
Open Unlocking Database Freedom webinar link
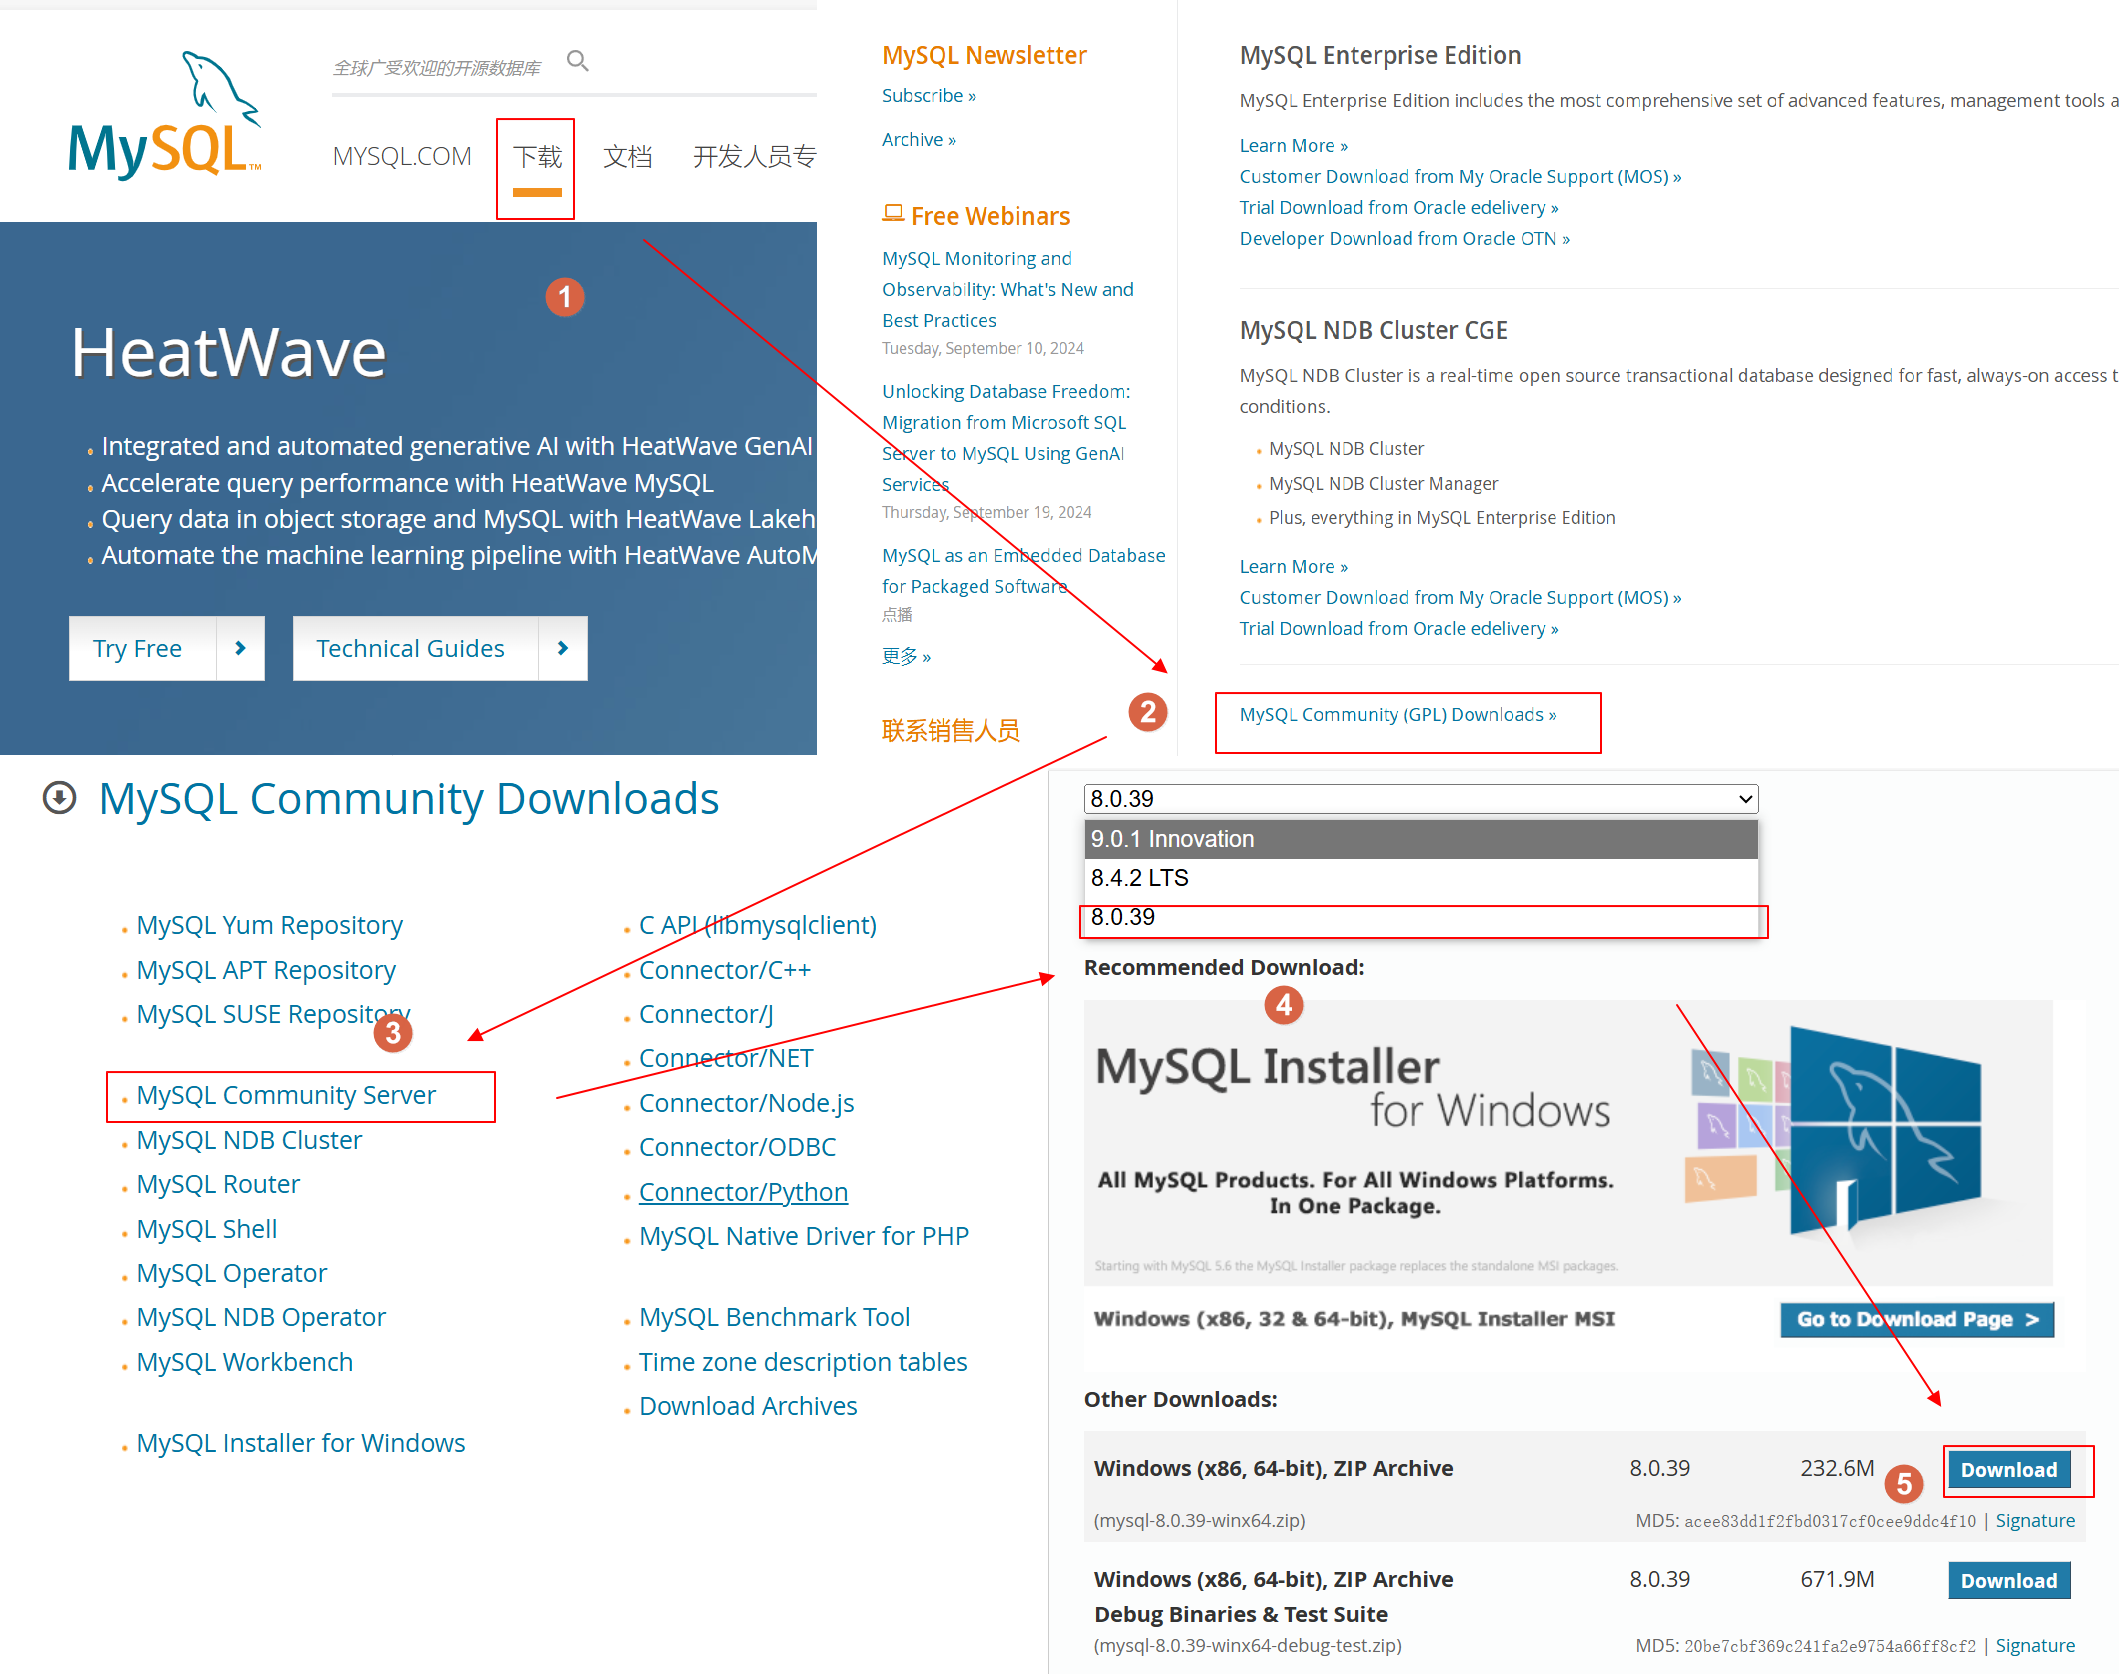pos(1006,437)
